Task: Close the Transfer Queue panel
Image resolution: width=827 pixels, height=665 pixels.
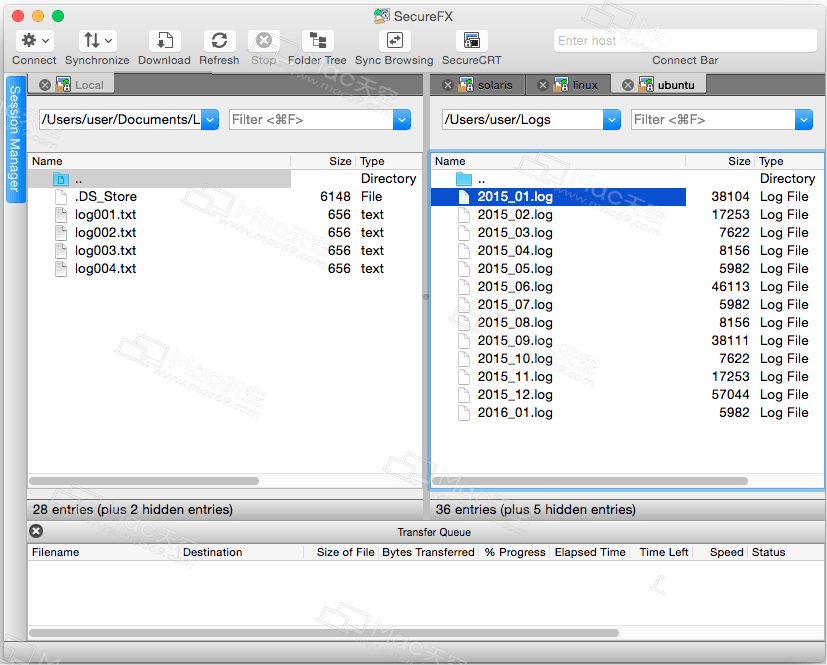Action: (36, 531)
